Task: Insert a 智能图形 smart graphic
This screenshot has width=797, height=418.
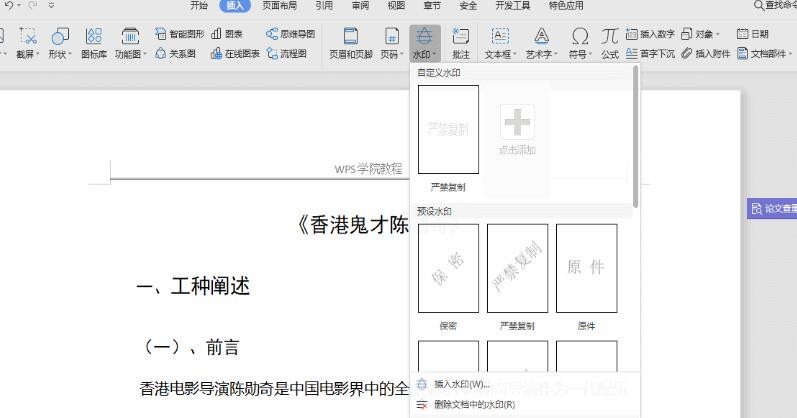Action: point(180,33)
